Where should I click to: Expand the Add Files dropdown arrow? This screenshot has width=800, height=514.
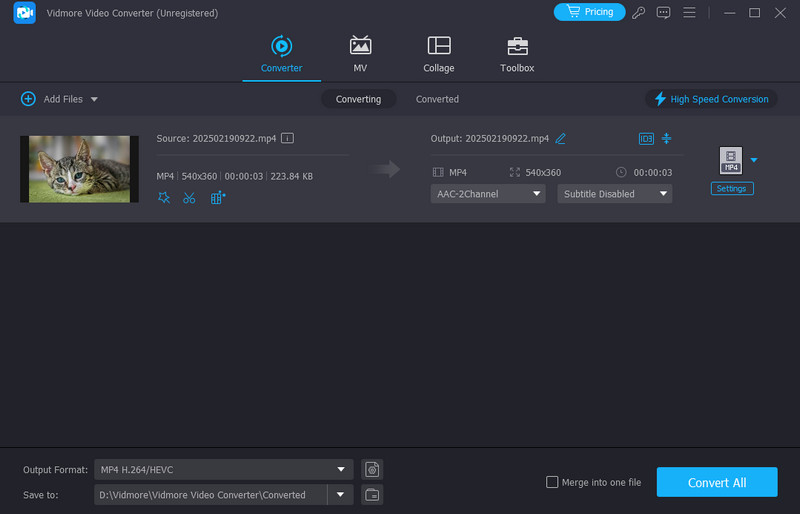[x=94, y=99]
